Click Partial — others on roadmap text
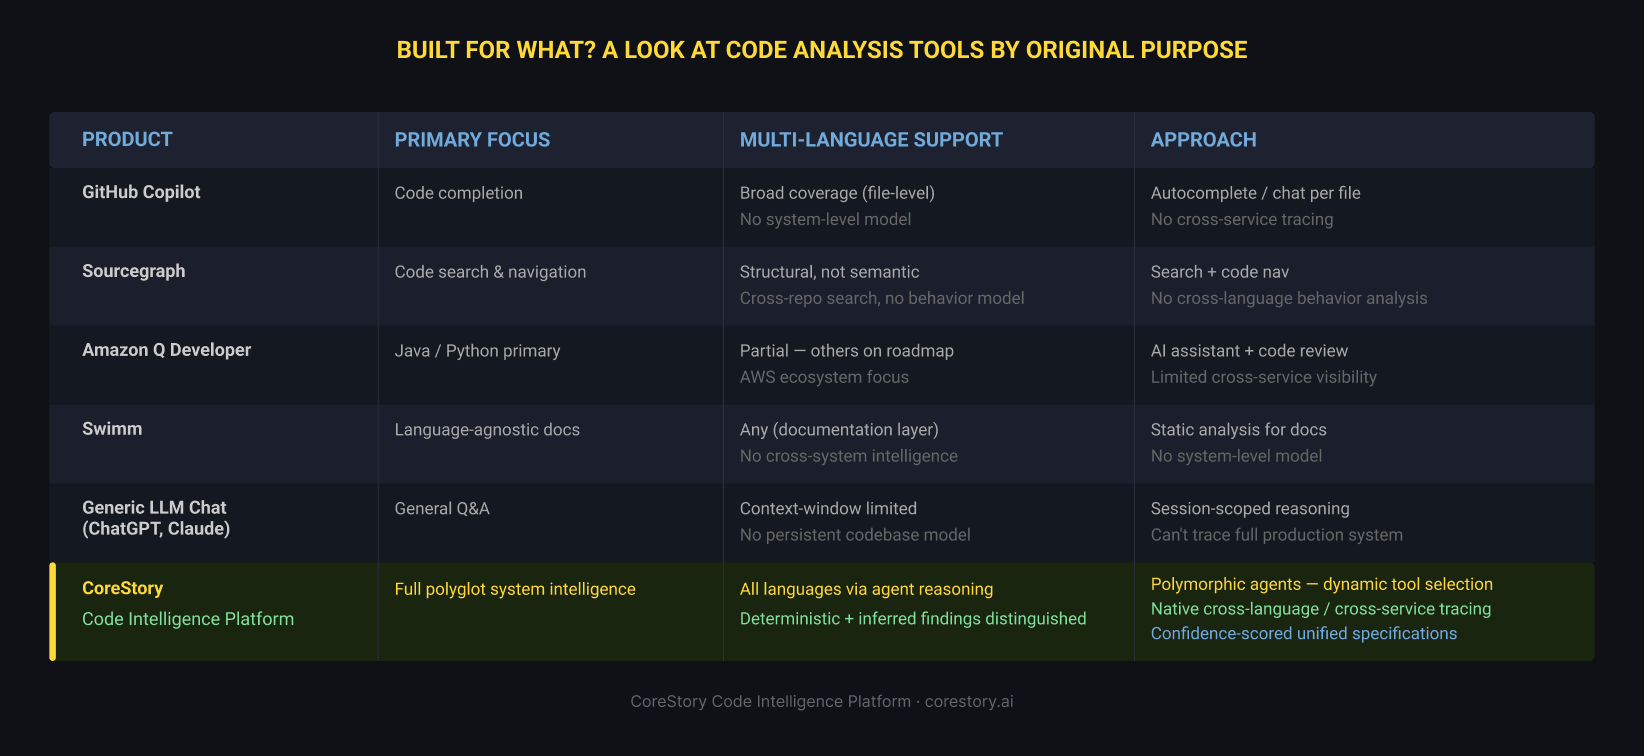The image size is (1644, 756). point(847,351)
